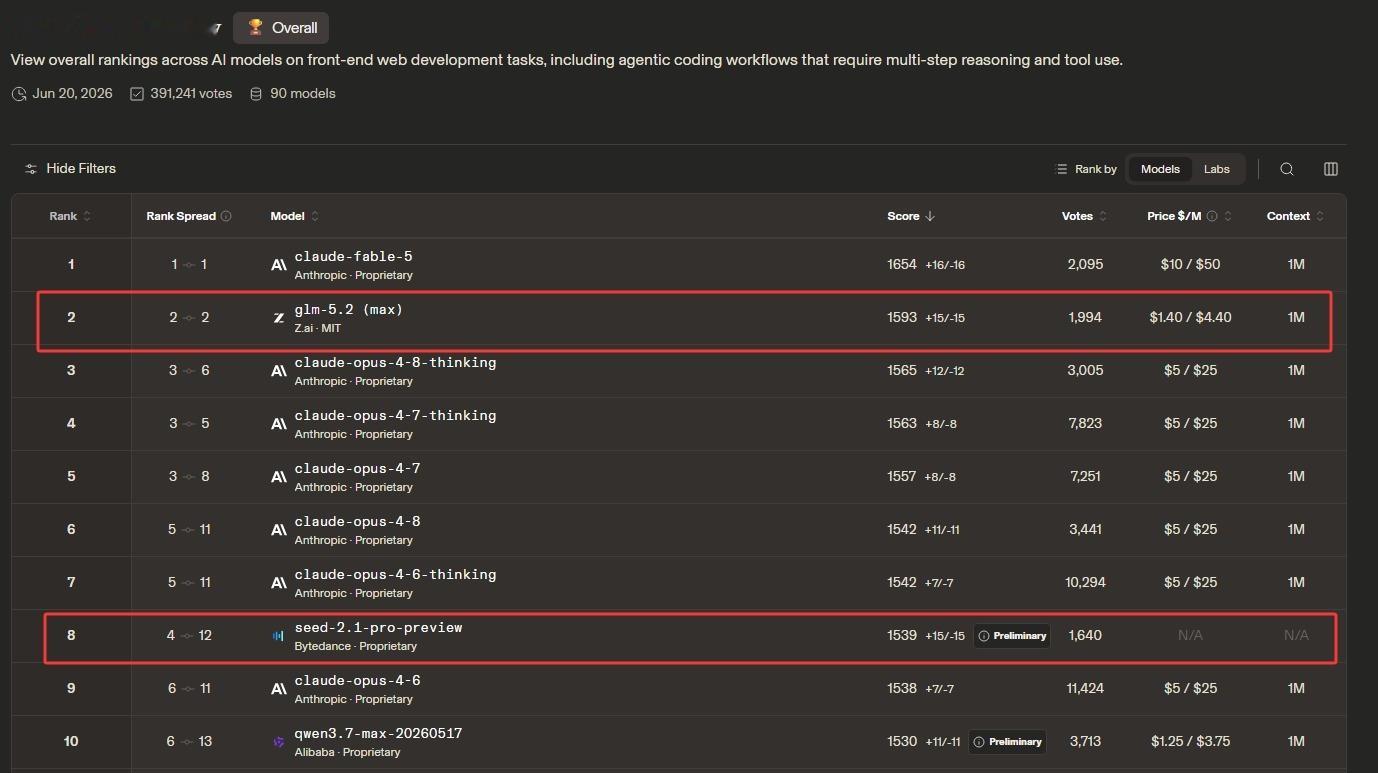Viewport: 1378px width, 773px height.
Task: Click the 90 models label
Action: point(292,94)
